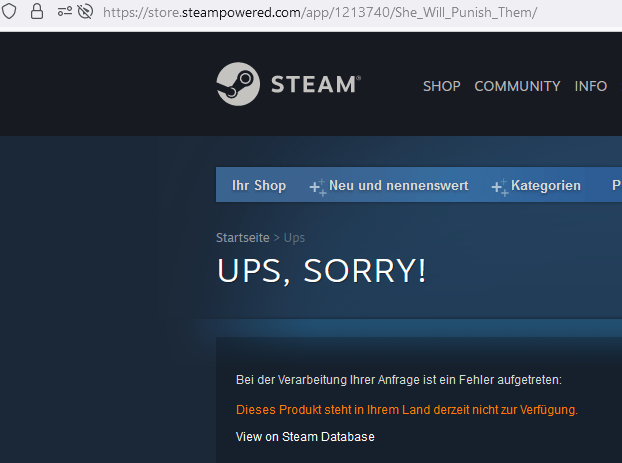Click the round Steam logo icon

coord(238,84)
